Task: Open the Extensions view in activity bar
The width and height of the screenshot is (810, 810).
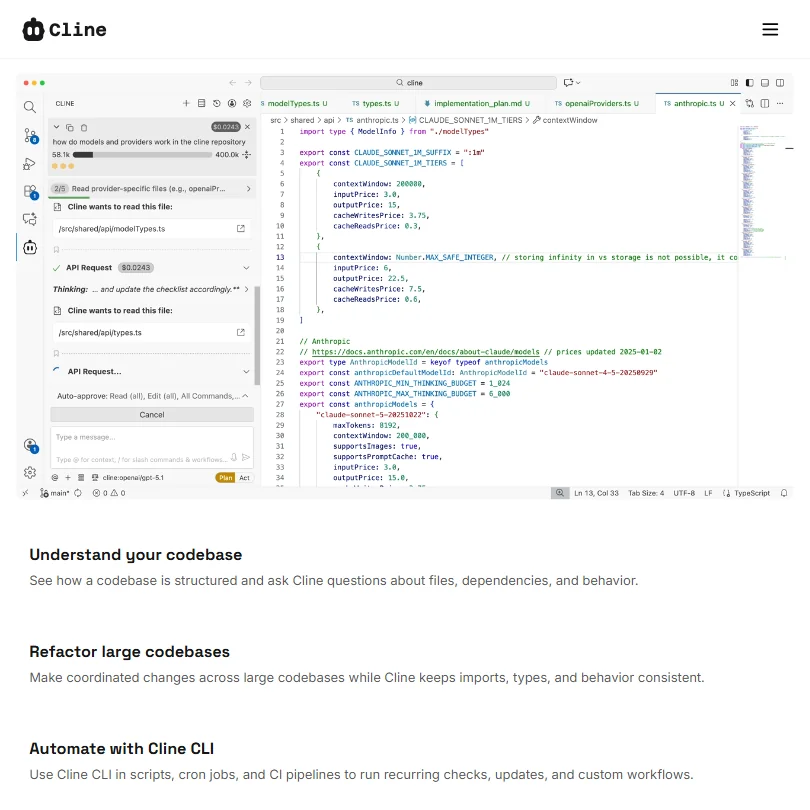Action: point(30,192)
